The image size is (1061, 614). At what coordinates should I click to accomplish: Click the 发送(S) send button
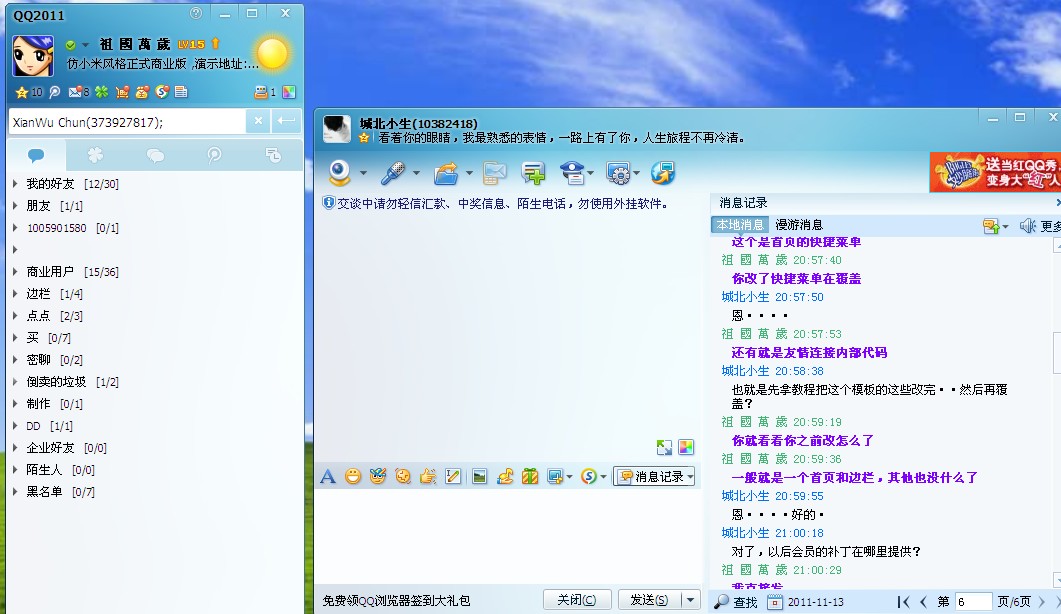click(649, 600)
